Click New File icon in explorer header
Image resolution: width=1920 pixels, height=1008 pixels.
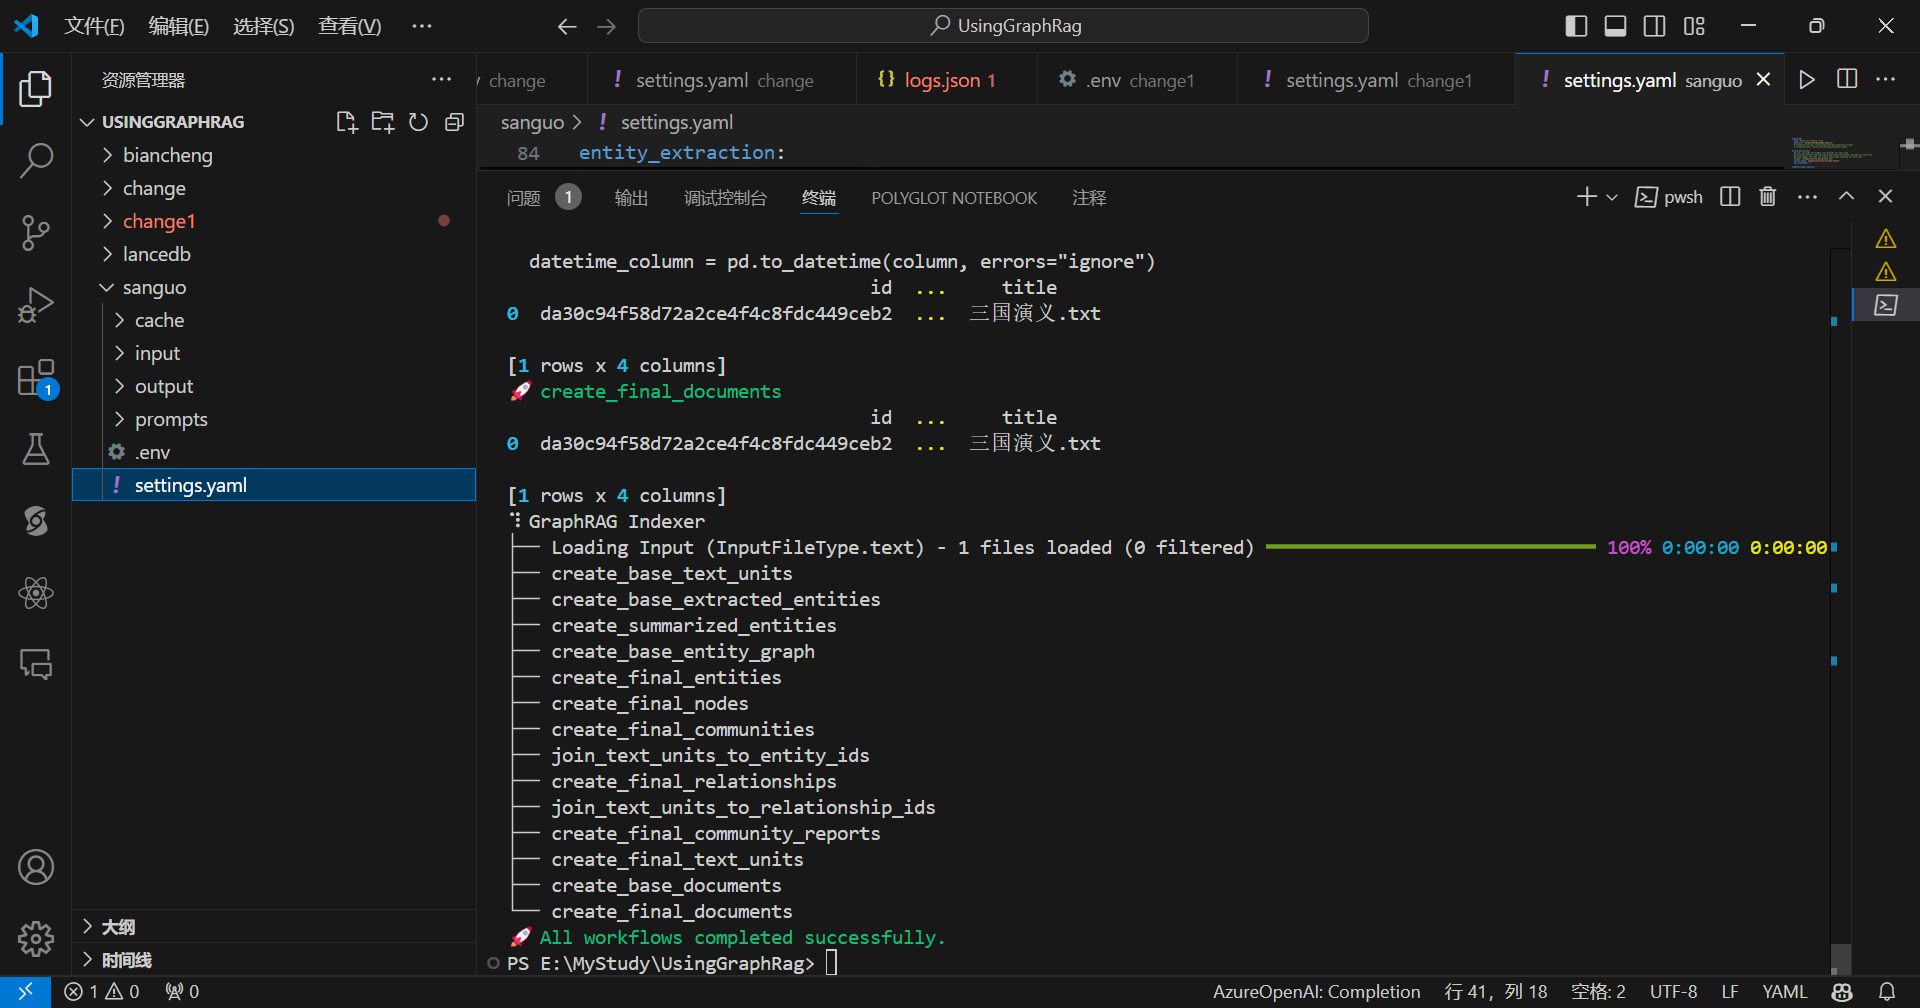coord(346,122)
